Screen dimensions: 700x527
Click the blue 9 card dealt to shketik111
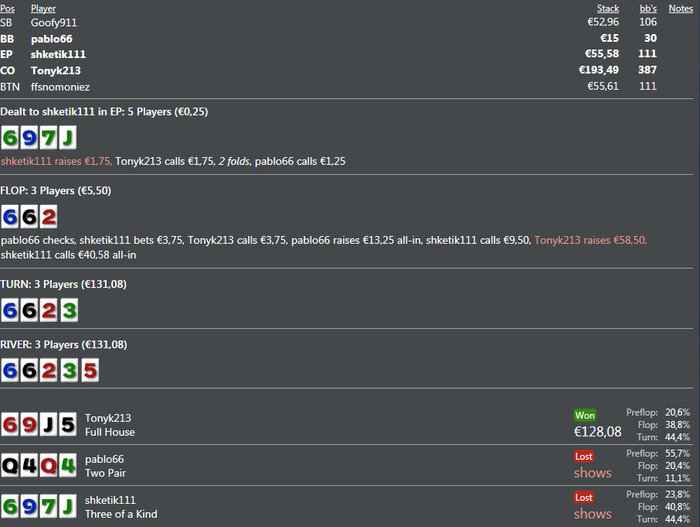point(29,138)
